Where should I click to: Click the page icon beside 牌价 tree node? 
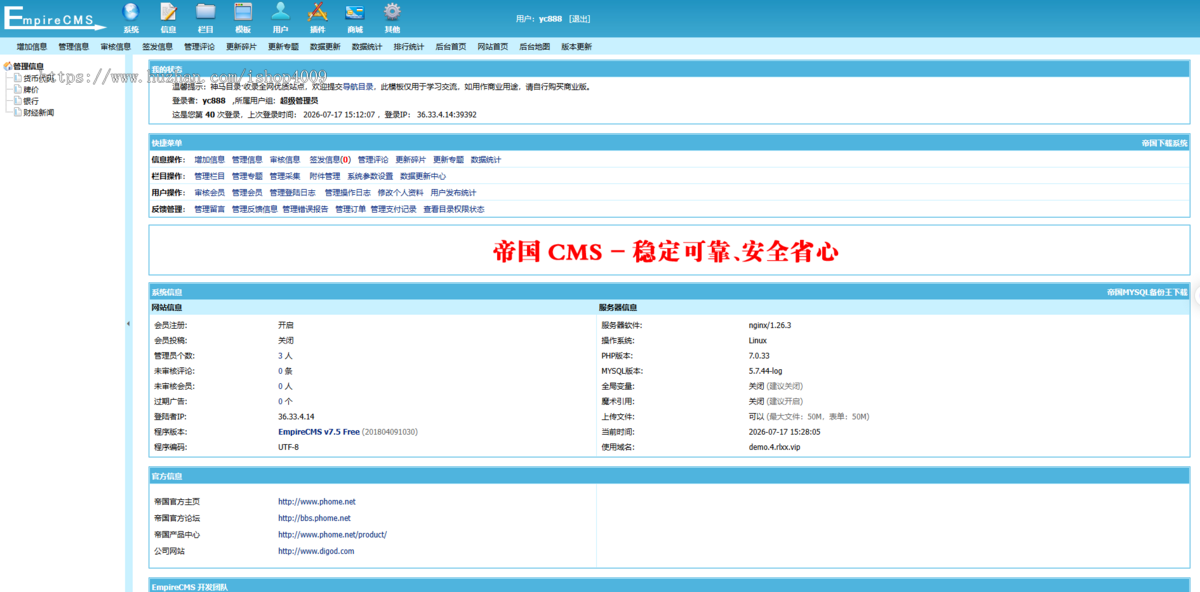(x=16, y=89)
